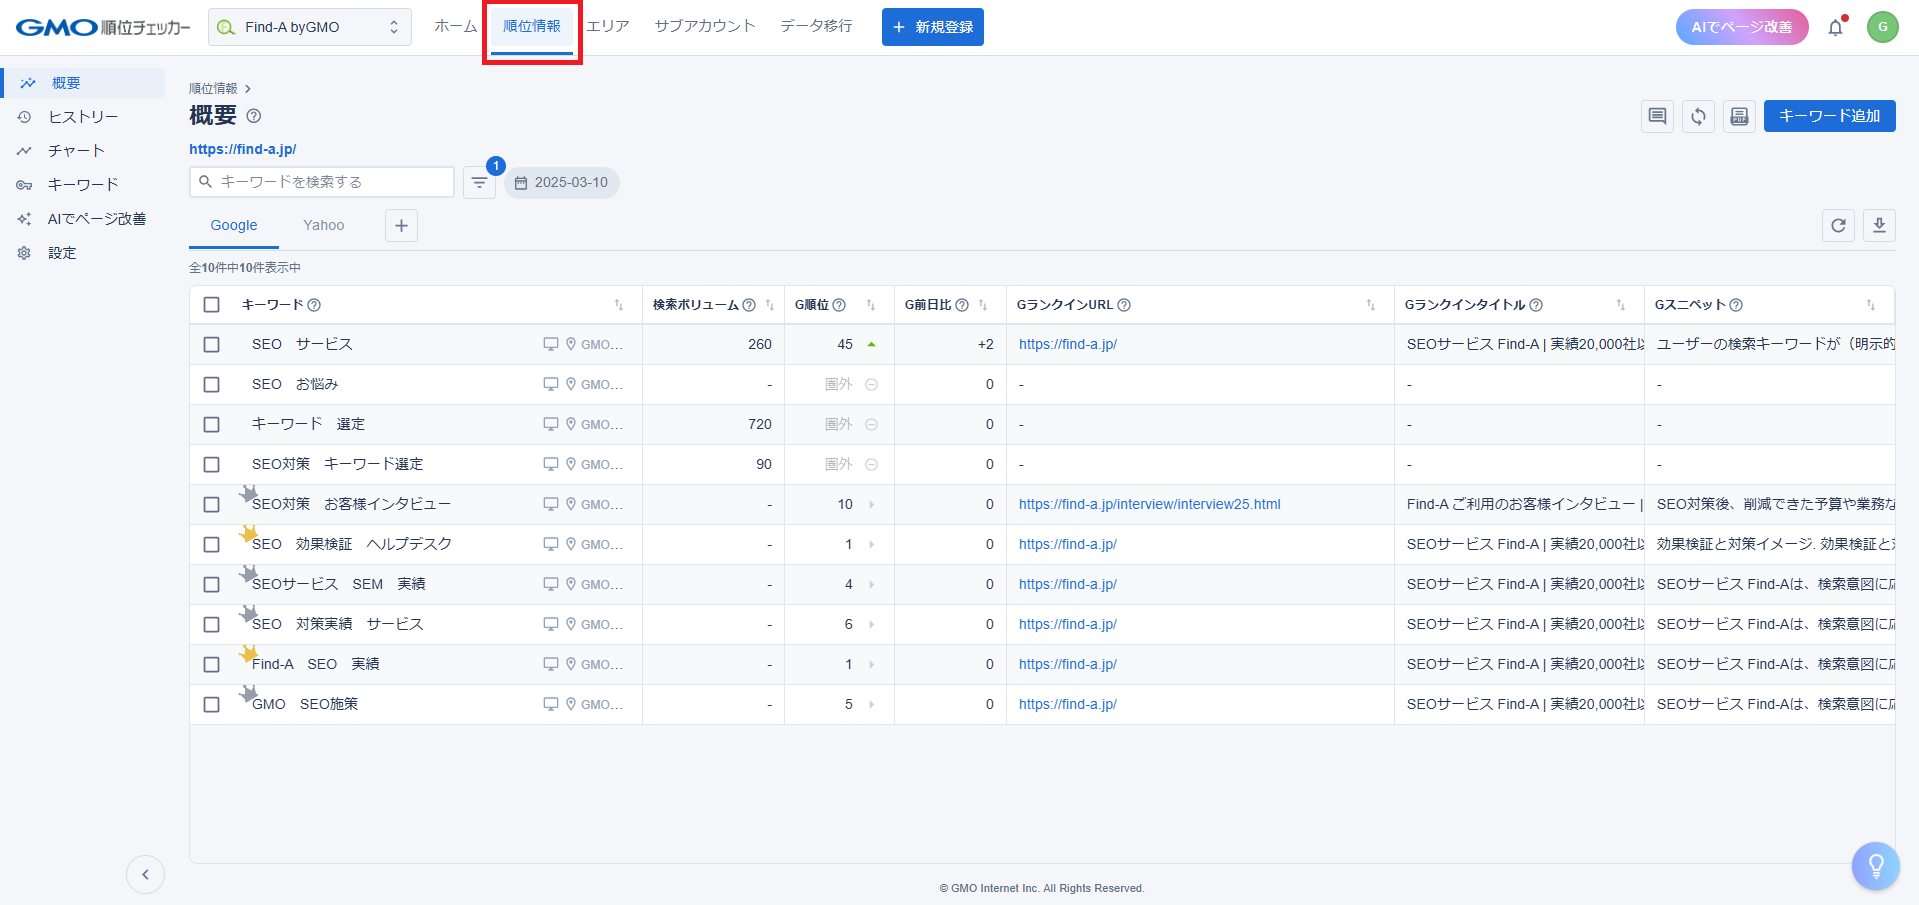The height and width of the screenshot is (905, 1919).
Task: Sort by G前日比 column arrows
Action: pos(983,305)
